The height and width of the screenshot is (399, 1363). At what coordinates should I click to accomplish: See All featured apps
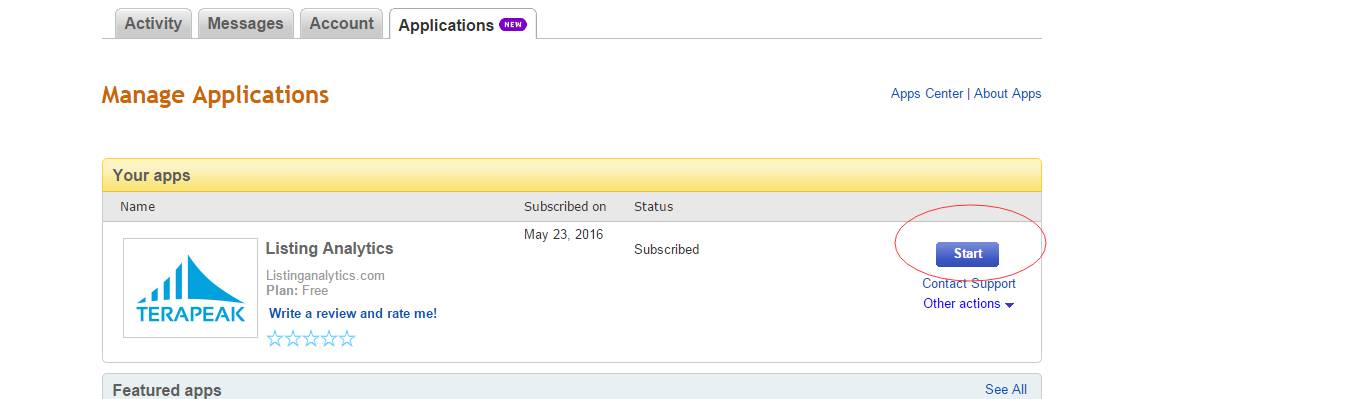click(x=1005, y=390)
